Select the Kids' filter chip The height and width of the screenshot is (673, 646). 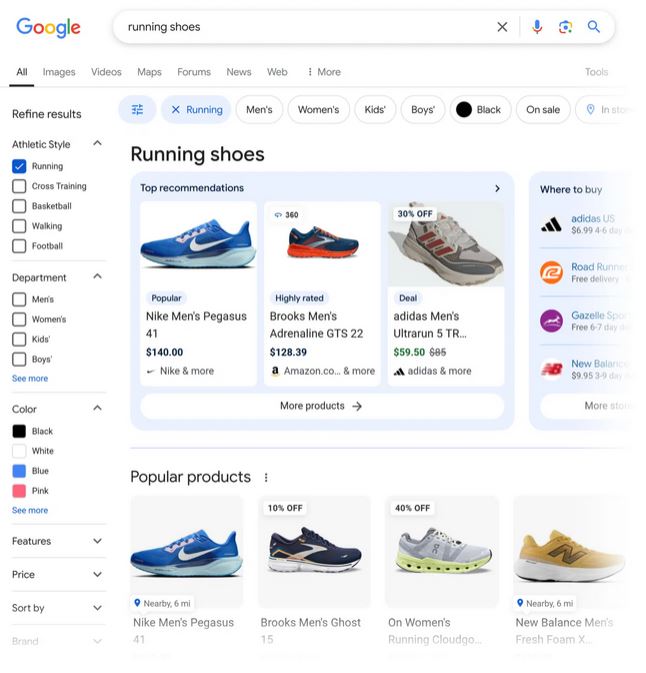coord(375,110)
